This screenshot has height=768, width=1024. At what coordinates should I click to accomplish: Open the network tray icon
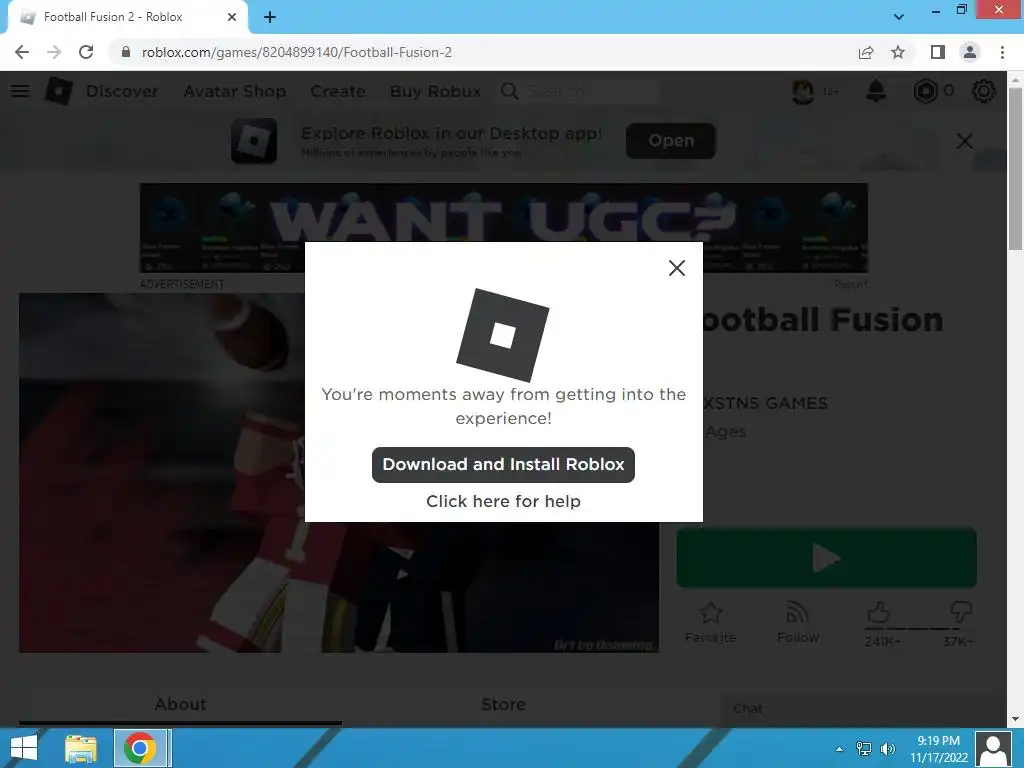[863, 748]
